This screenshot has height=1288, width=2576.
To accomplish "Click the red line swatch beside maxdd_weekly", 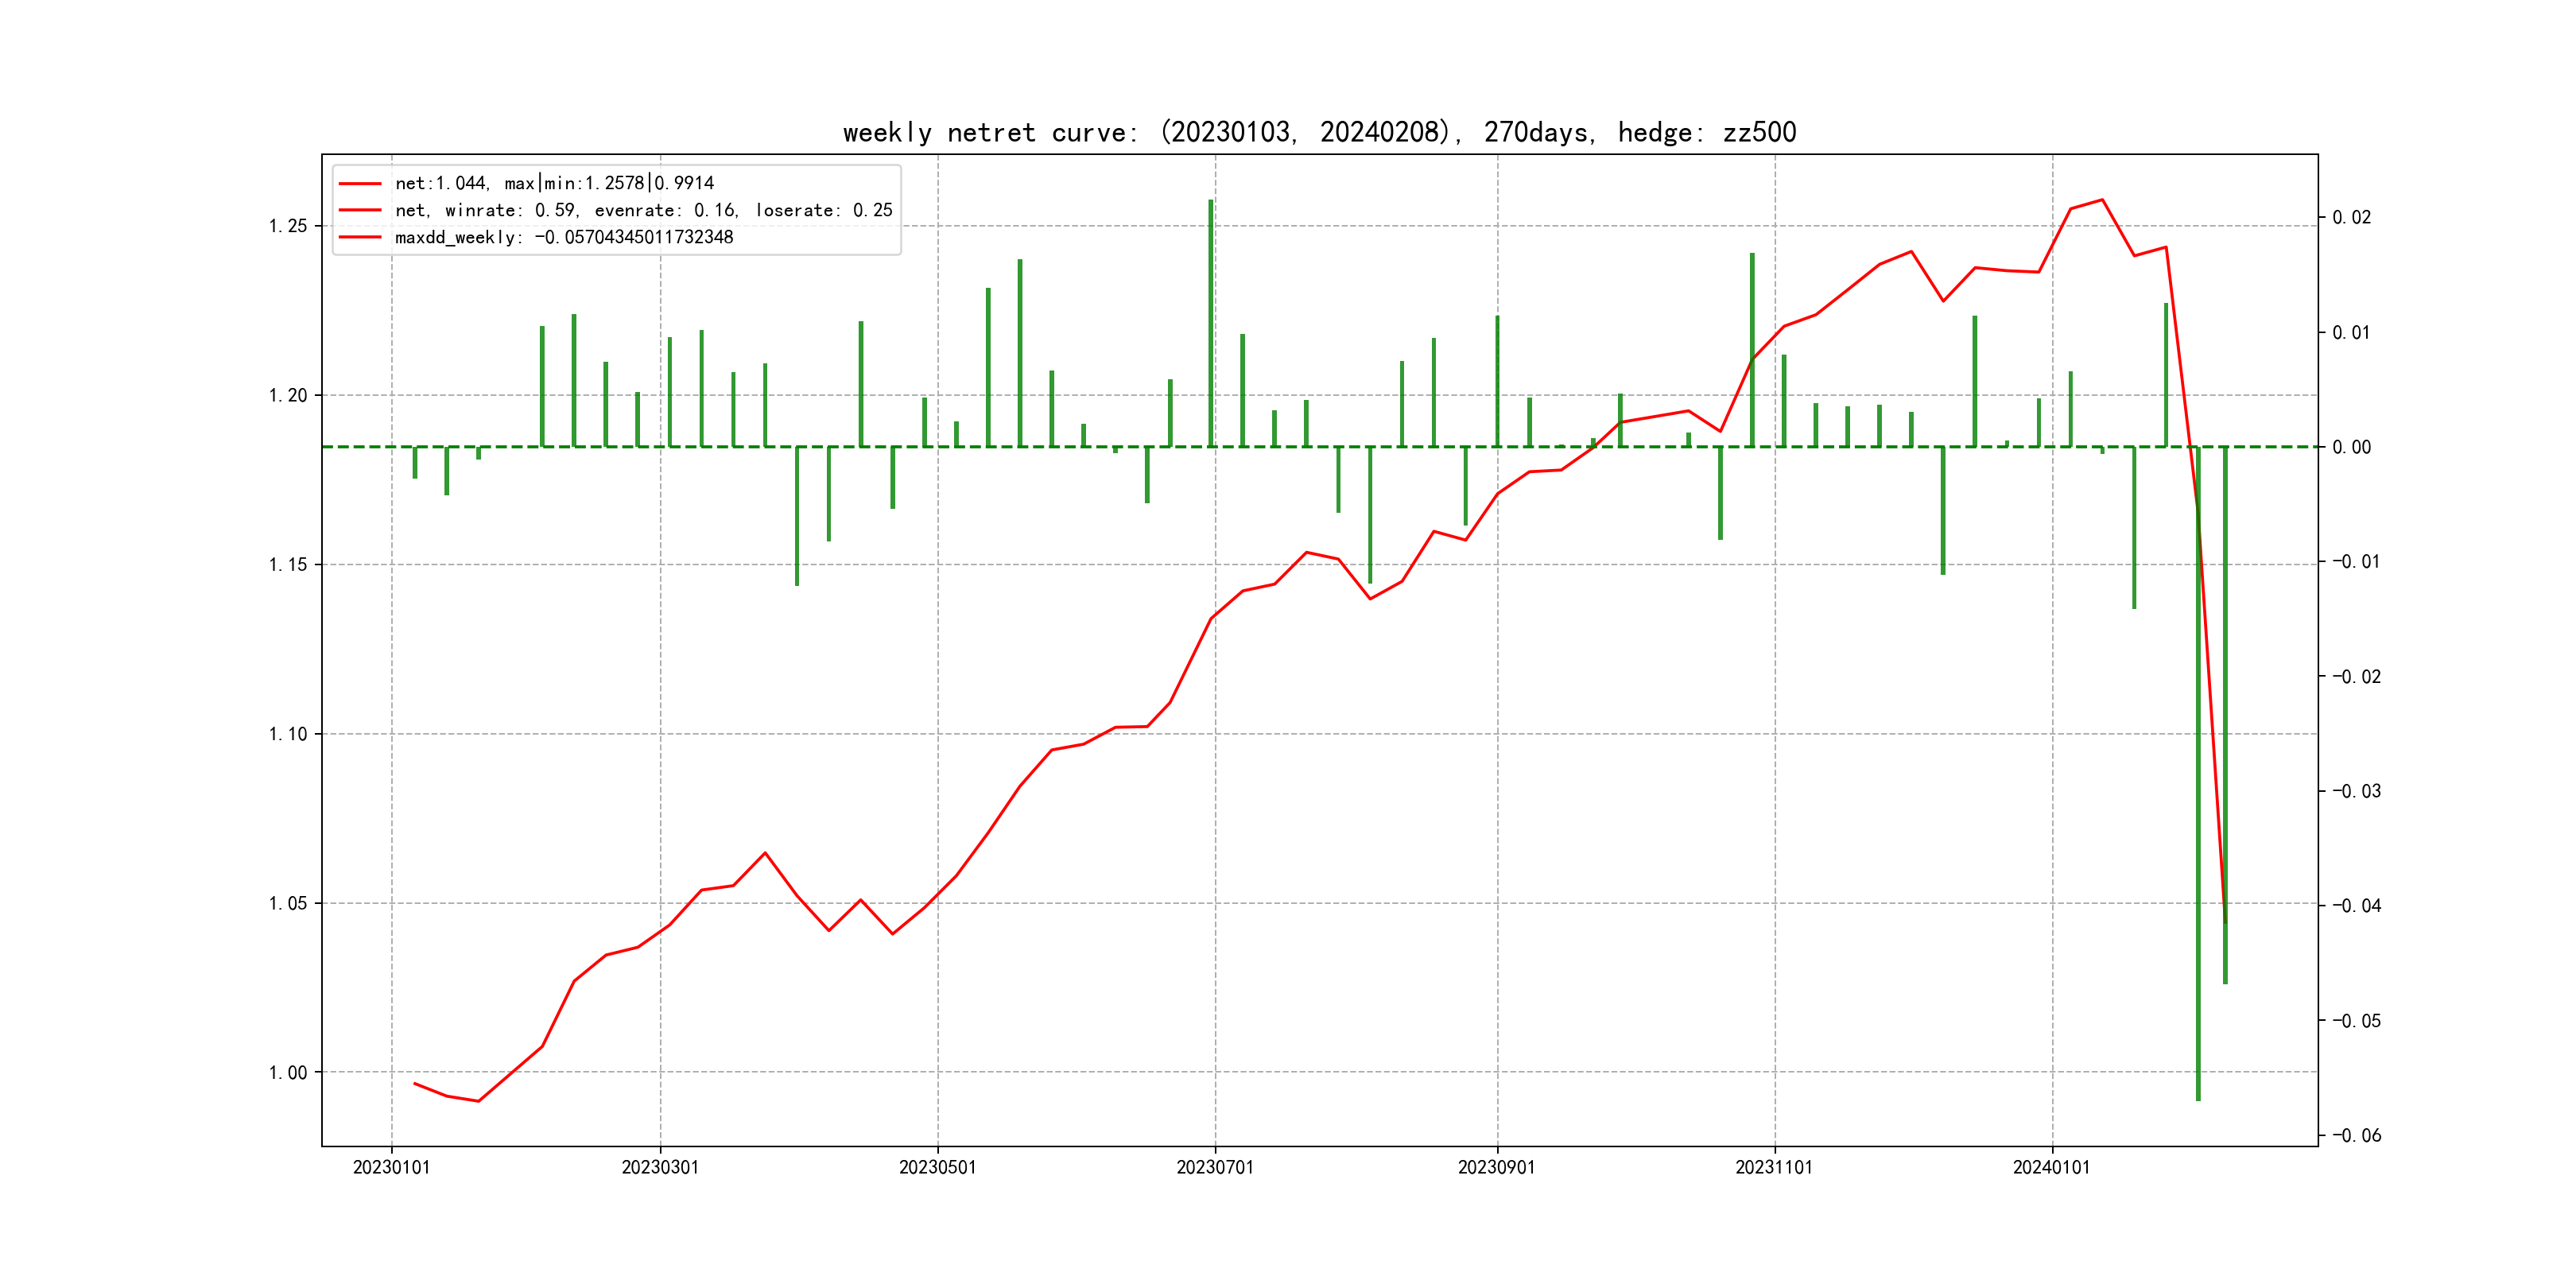I will pos(360,238).
